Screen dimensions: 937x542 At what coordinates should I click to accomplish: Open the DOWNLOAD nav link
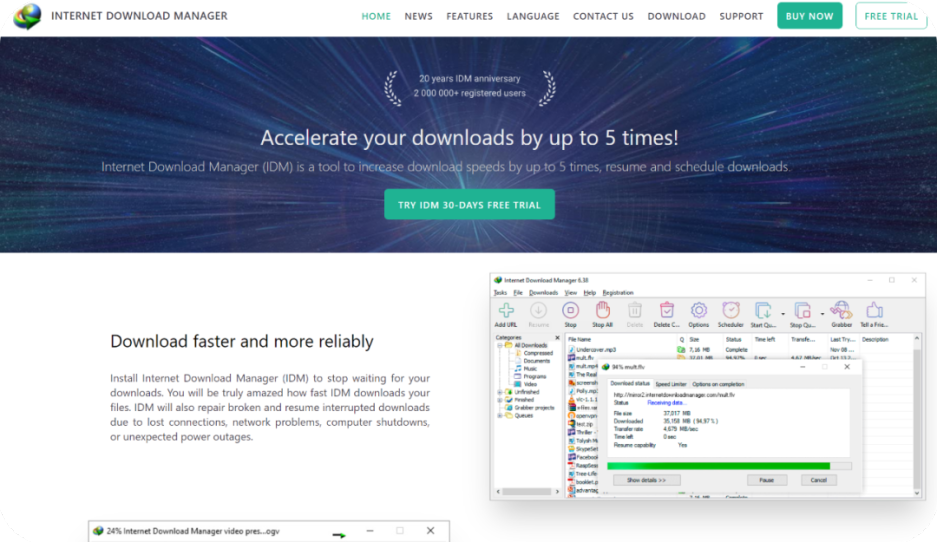676,16
